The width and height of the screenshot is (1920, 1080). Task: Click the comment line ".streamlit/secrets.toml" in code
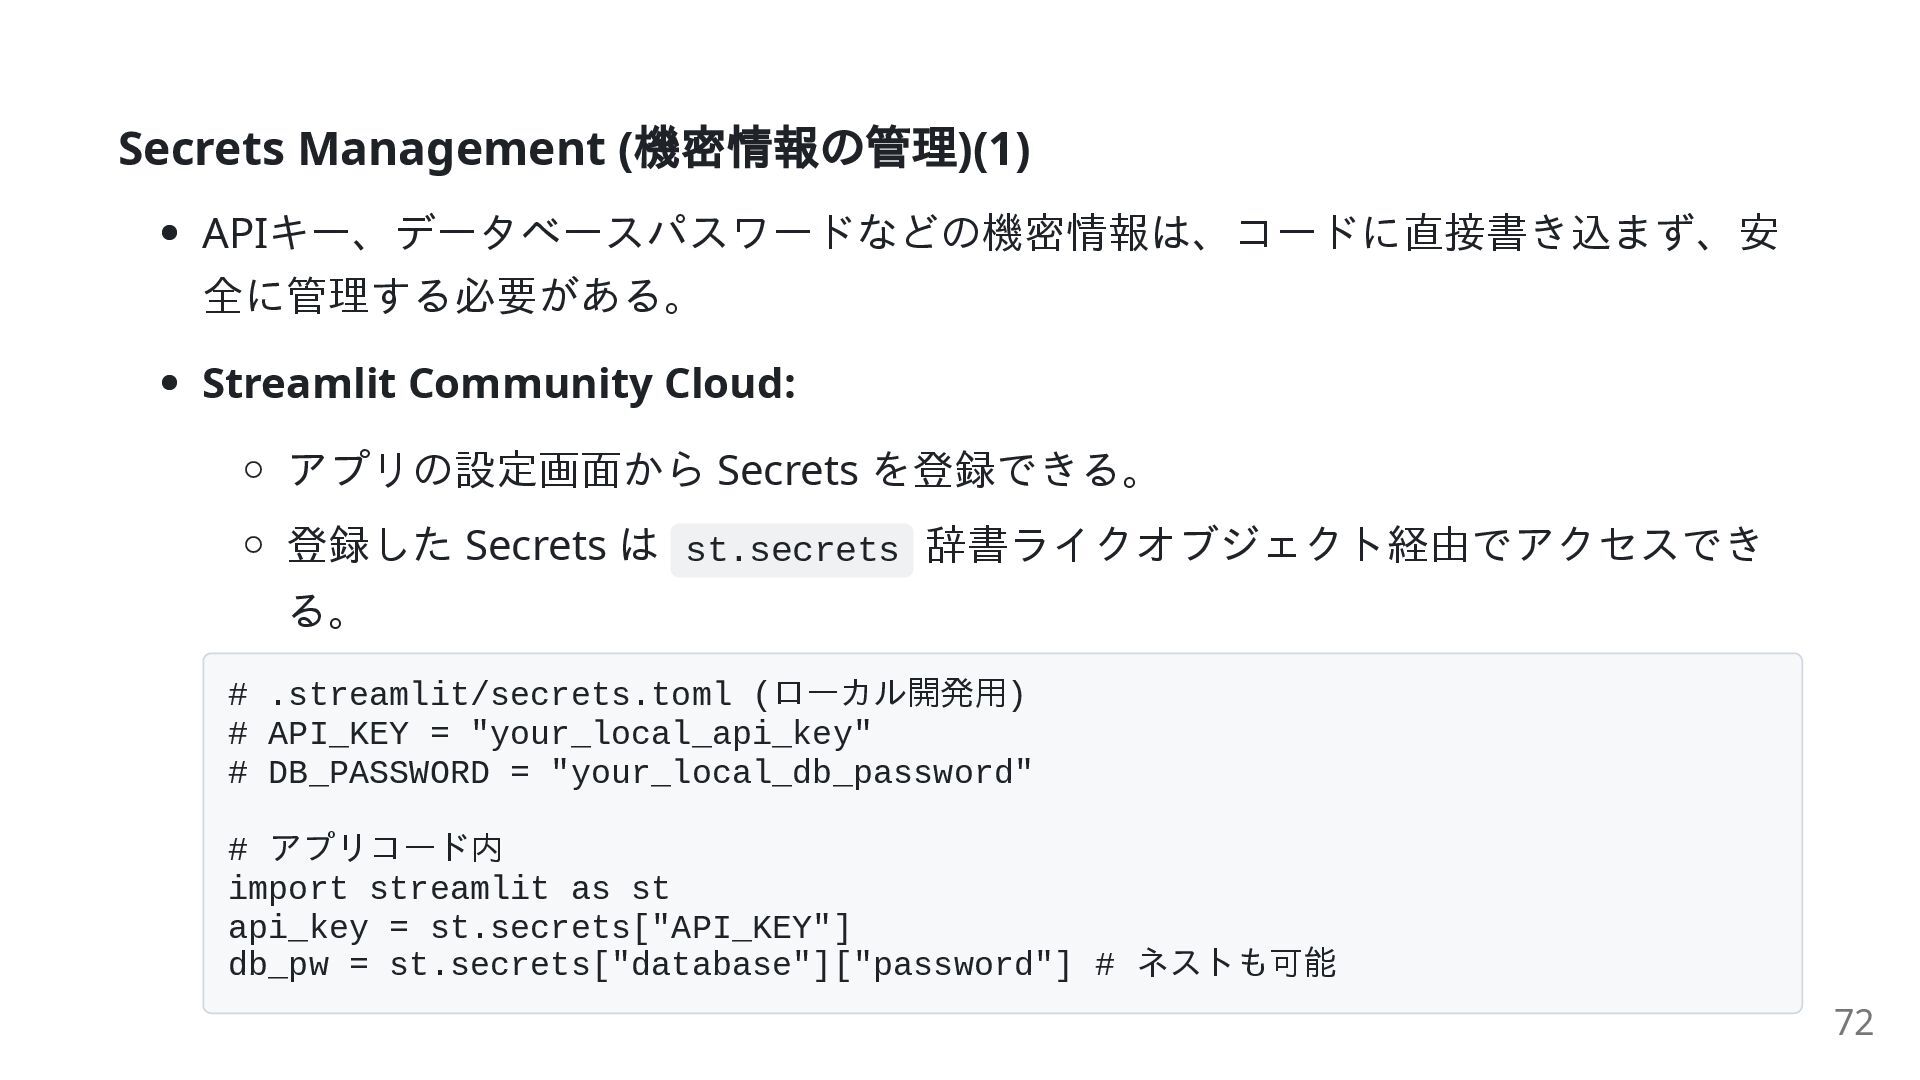point(626,694)
